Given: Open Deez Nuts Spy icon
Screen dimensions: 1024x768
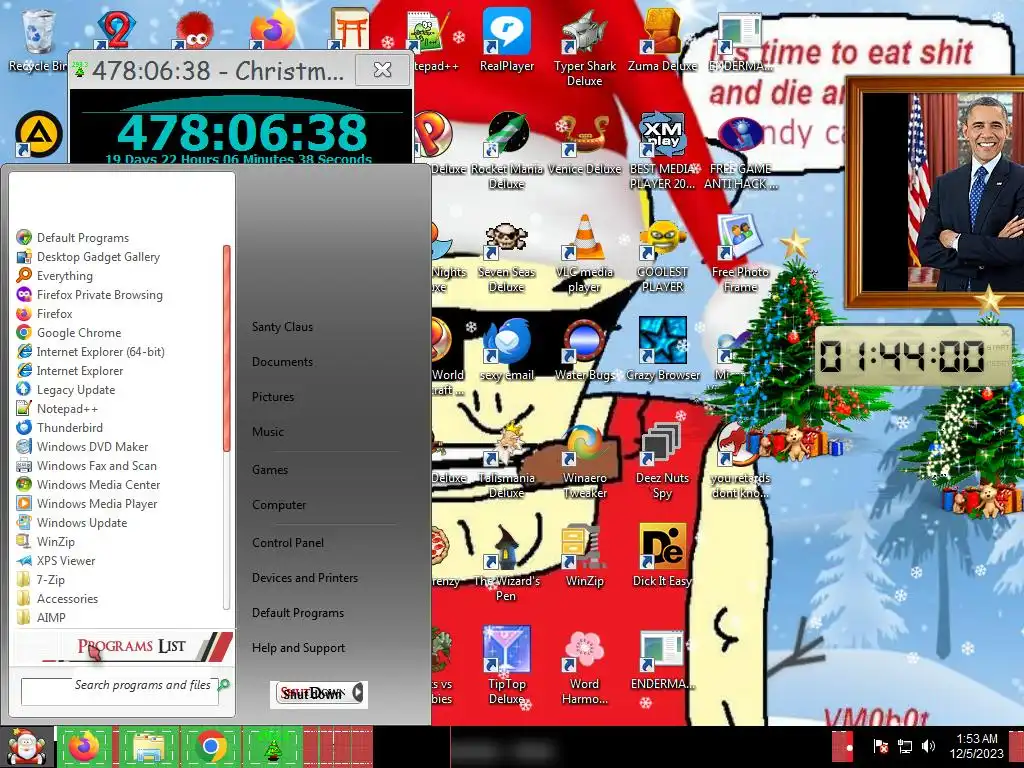Looking at the screenshot, I should (662, 460).
